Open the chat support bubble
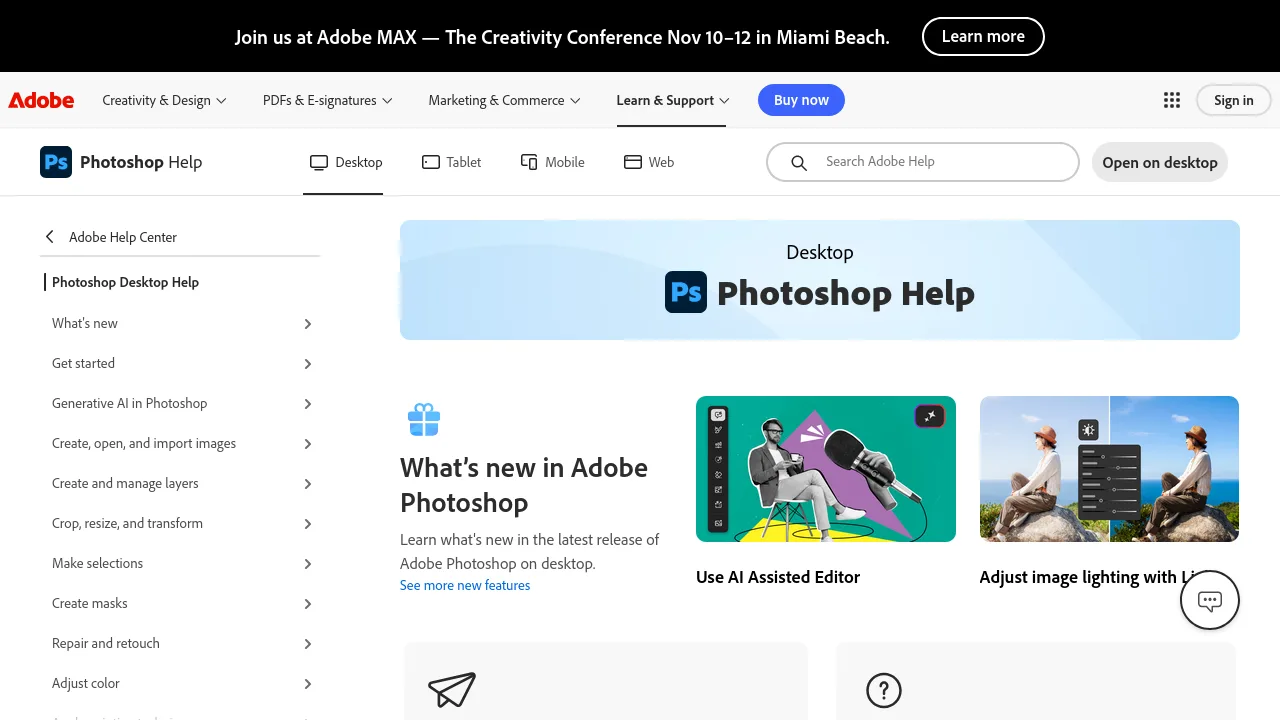Image resolution: width=1280 pixels, height=720 pixels. click(1210, 600)
